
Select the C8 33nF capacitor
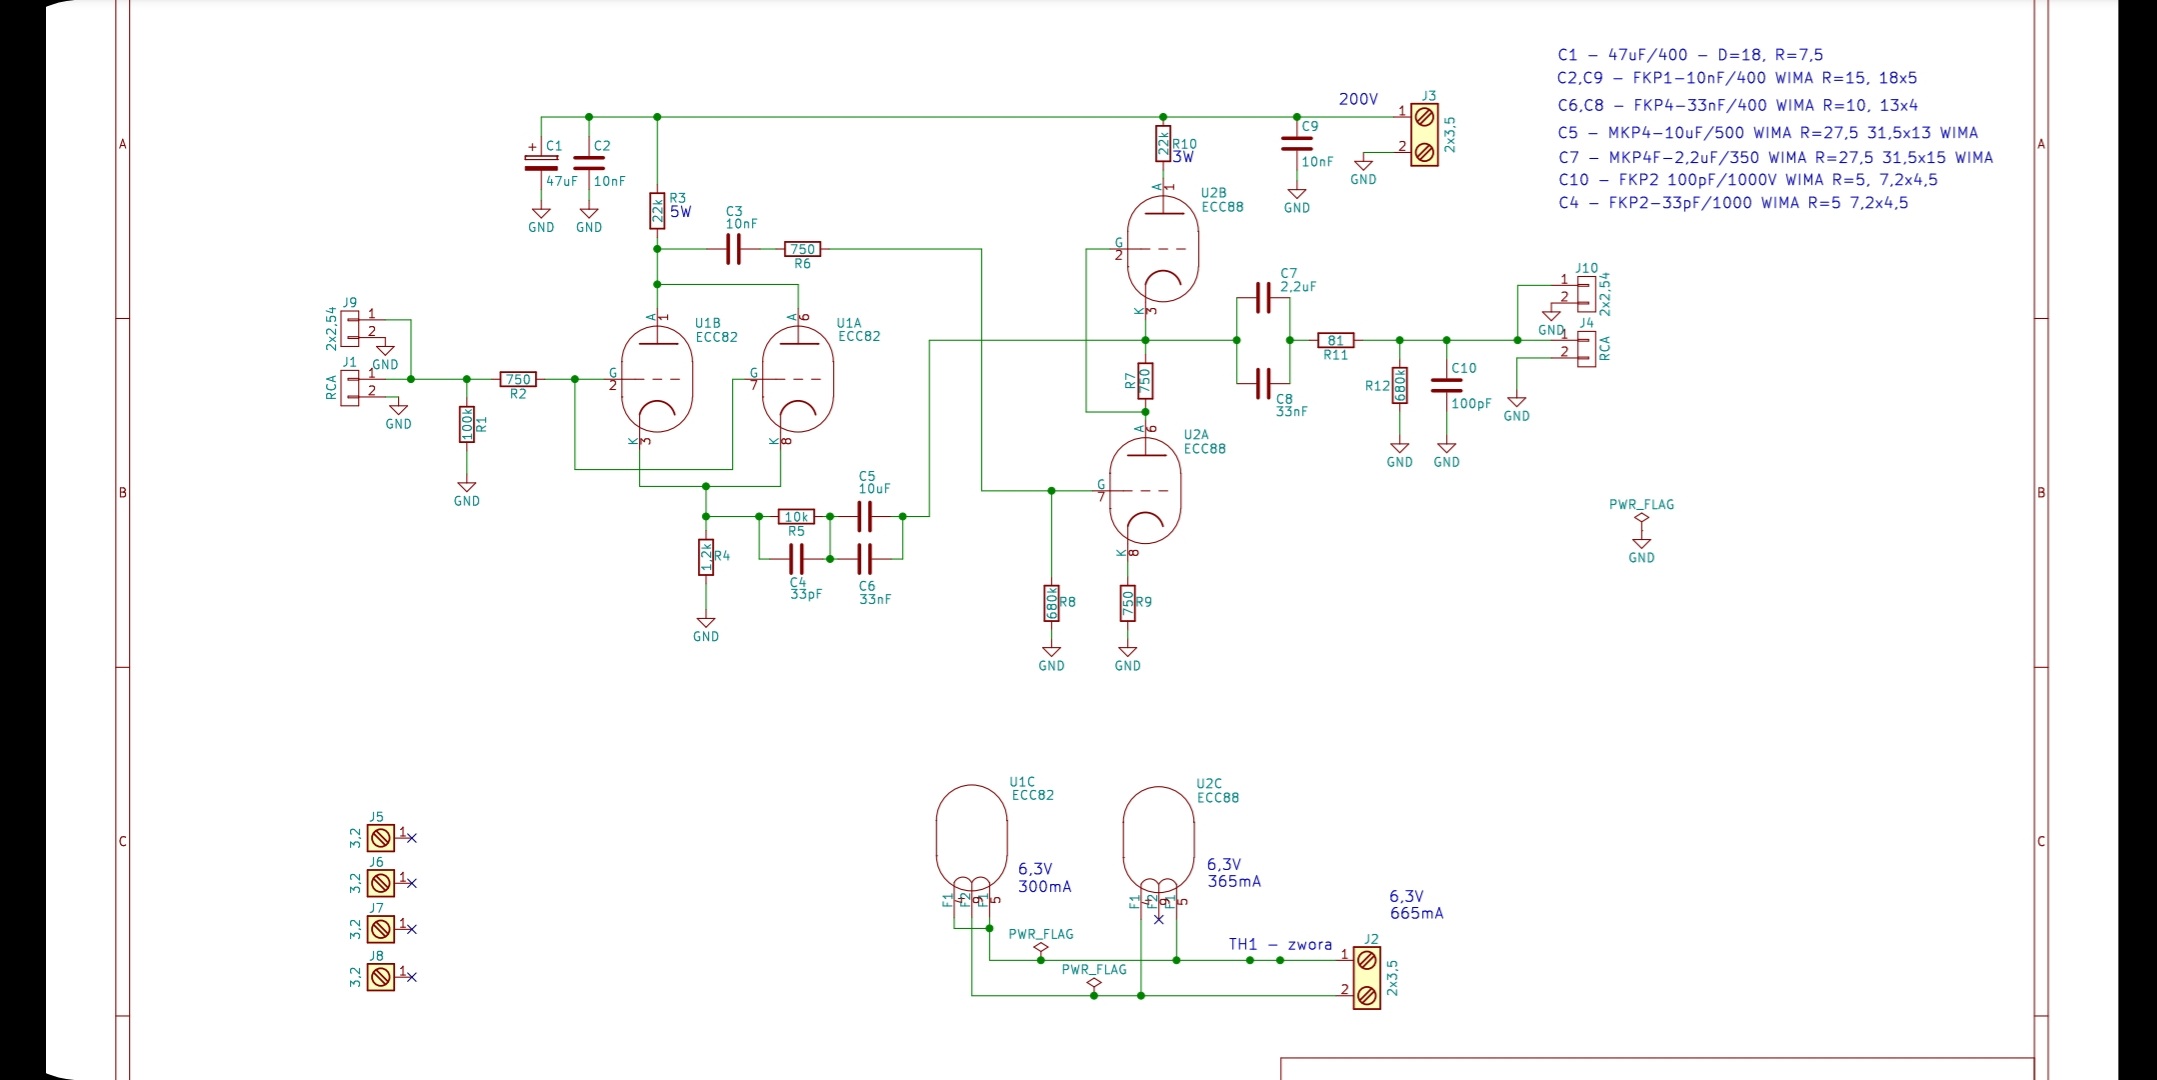tap(1263, 382)
